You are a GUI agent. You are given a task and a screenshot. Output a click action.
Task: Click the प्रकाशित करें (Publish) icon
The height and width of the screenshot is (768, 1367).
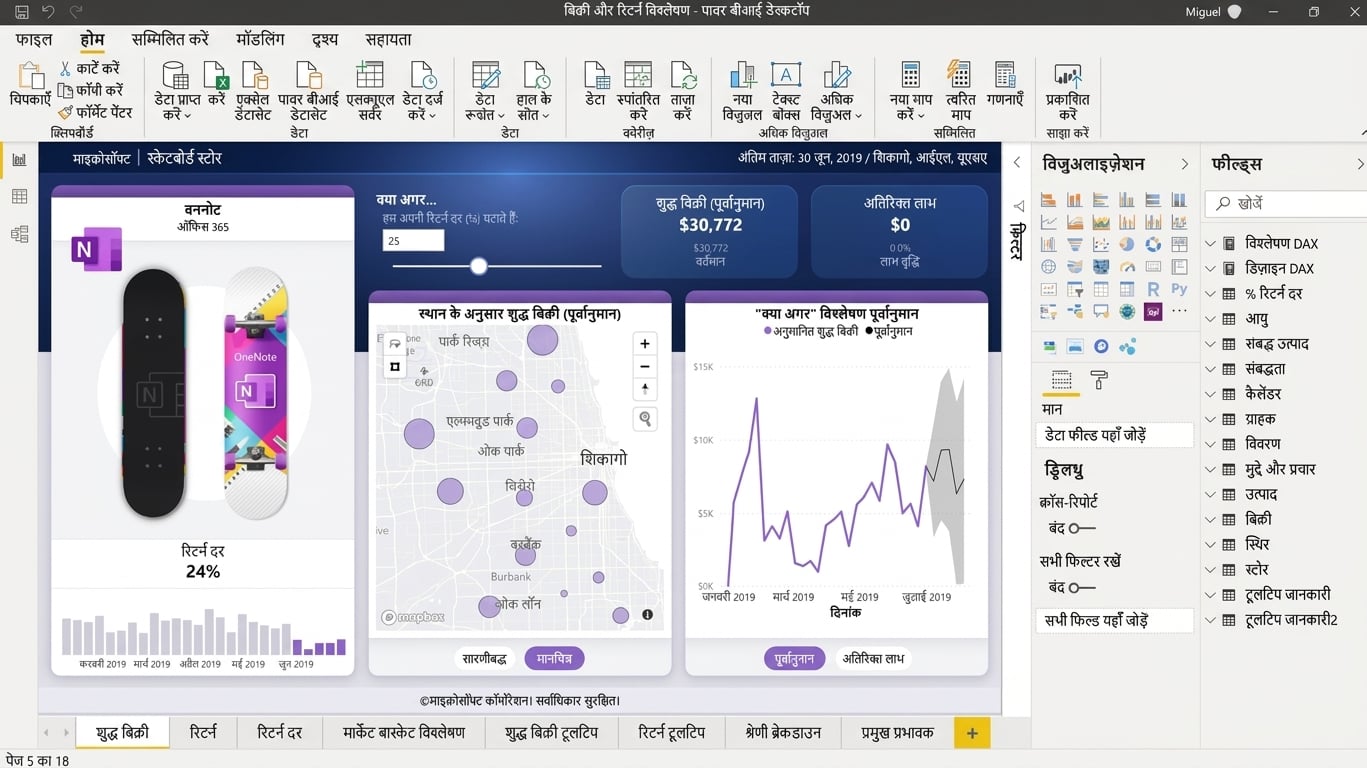click(1067, 76)
